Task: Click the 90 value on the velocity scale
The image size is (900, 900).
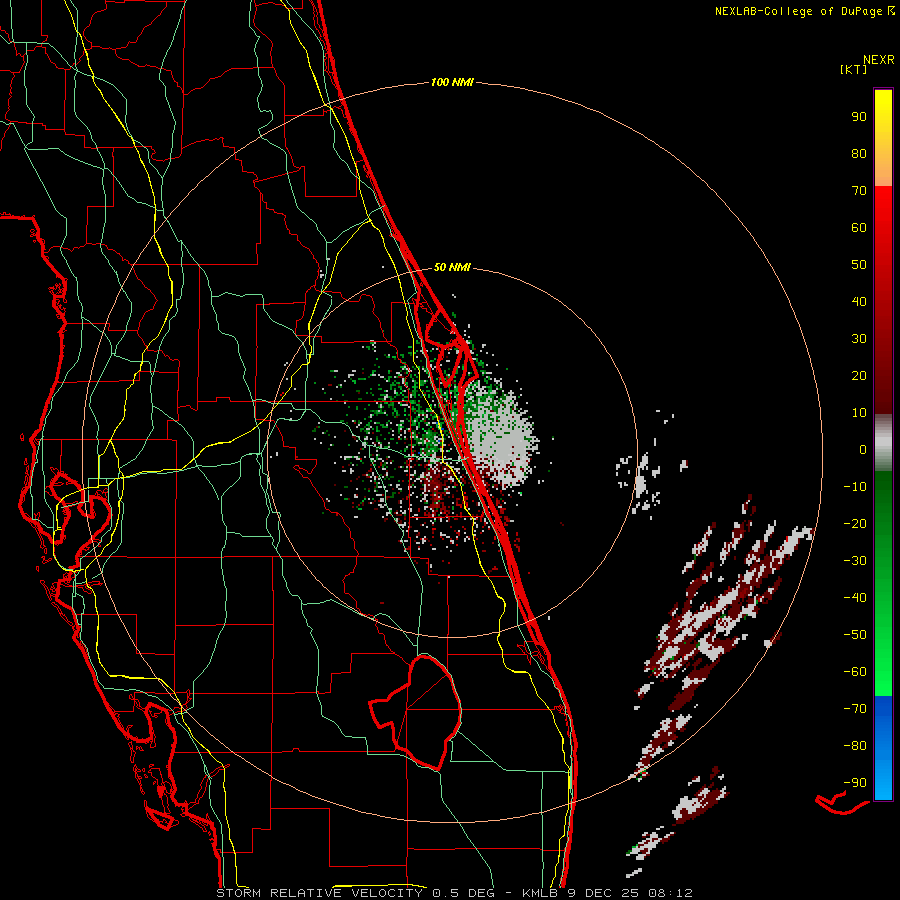Action: click(859, 117)
